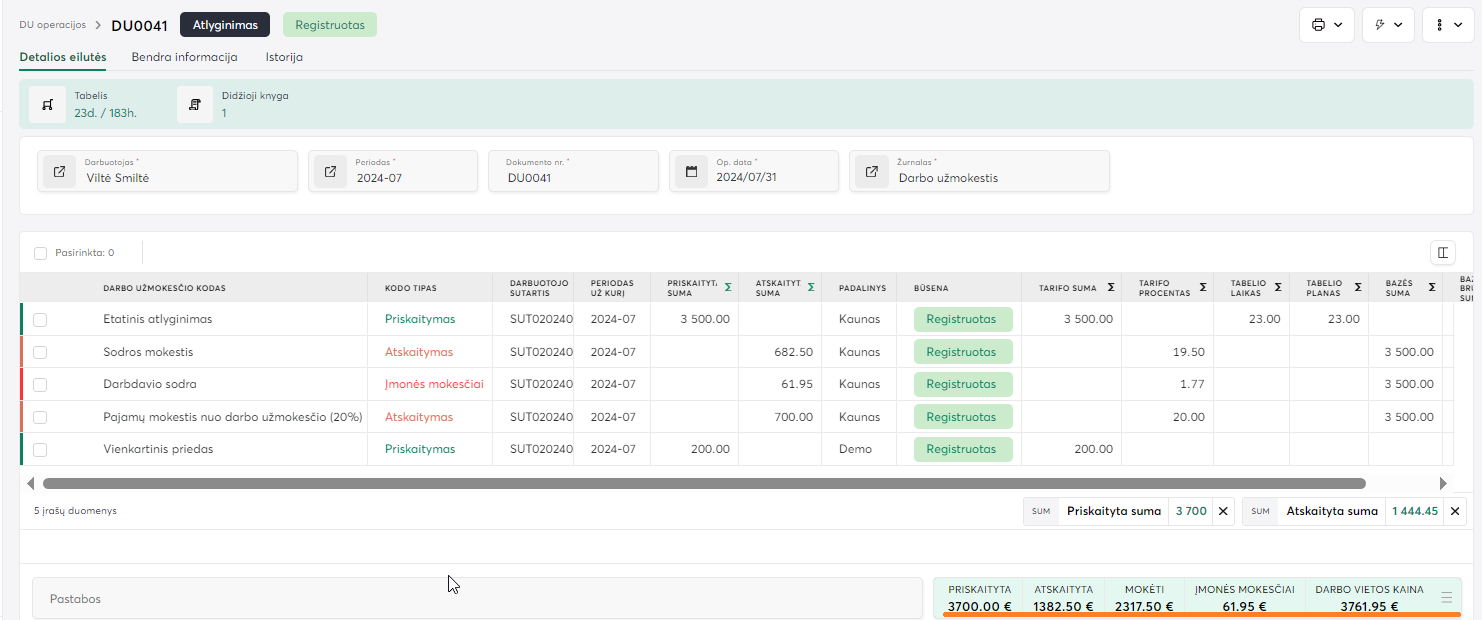Switch to the Istorija tab

pos(284,57)
